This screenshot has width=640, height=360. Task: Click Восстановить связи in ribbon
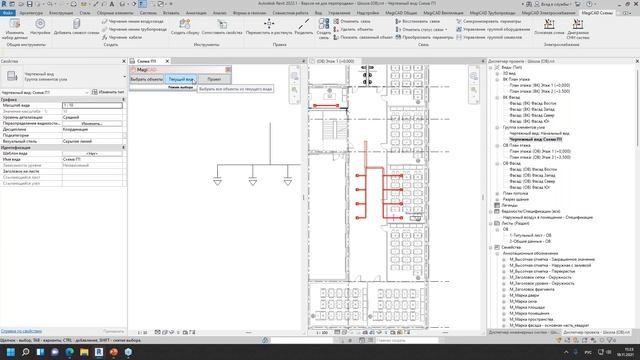click(418, 21)
